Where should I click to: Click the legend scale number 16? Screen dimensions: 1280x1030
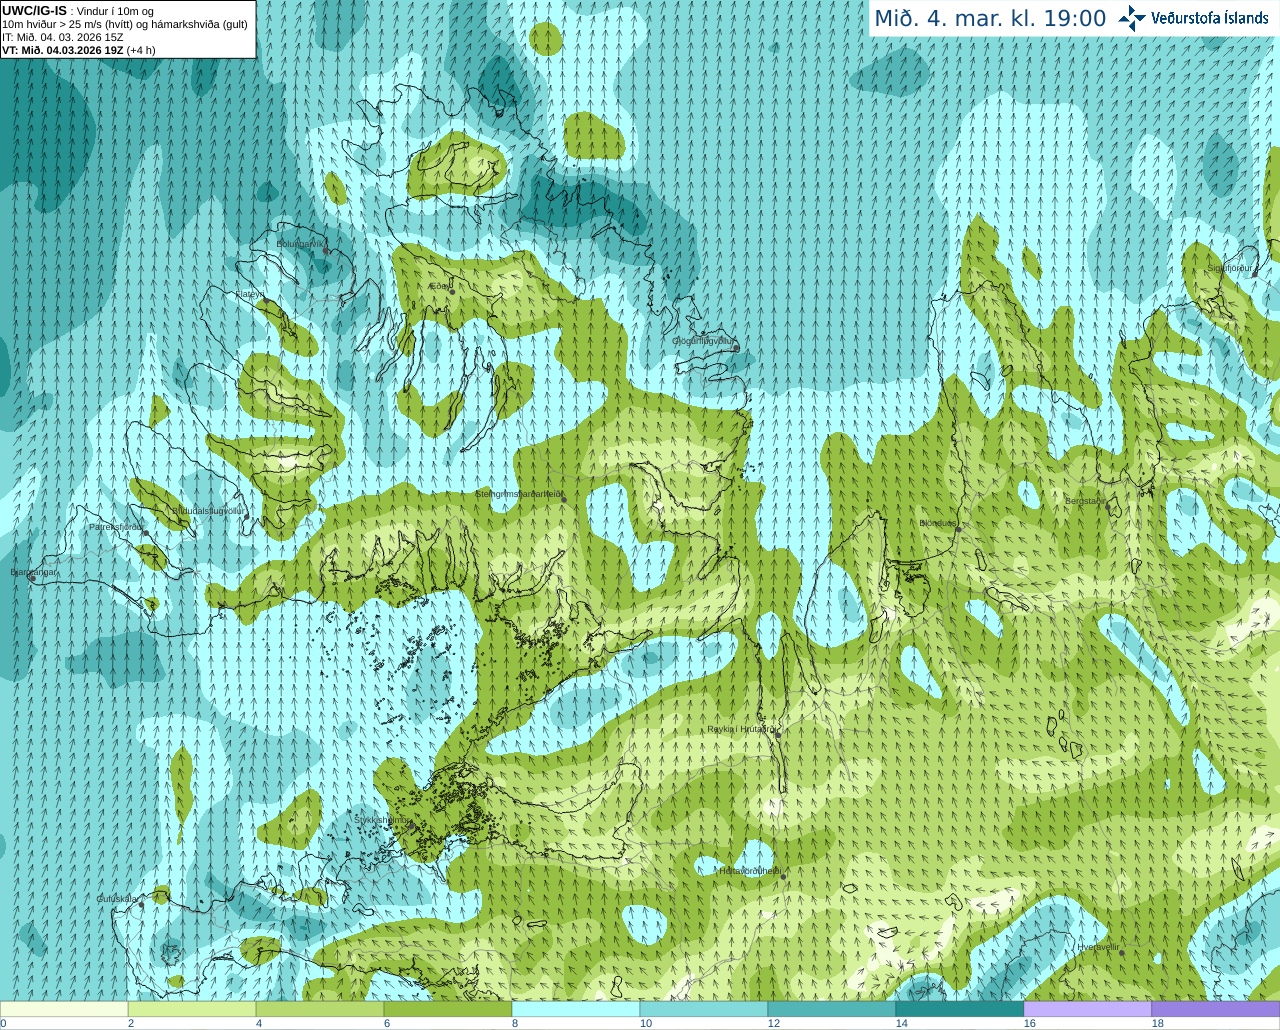[1030, 1023]
